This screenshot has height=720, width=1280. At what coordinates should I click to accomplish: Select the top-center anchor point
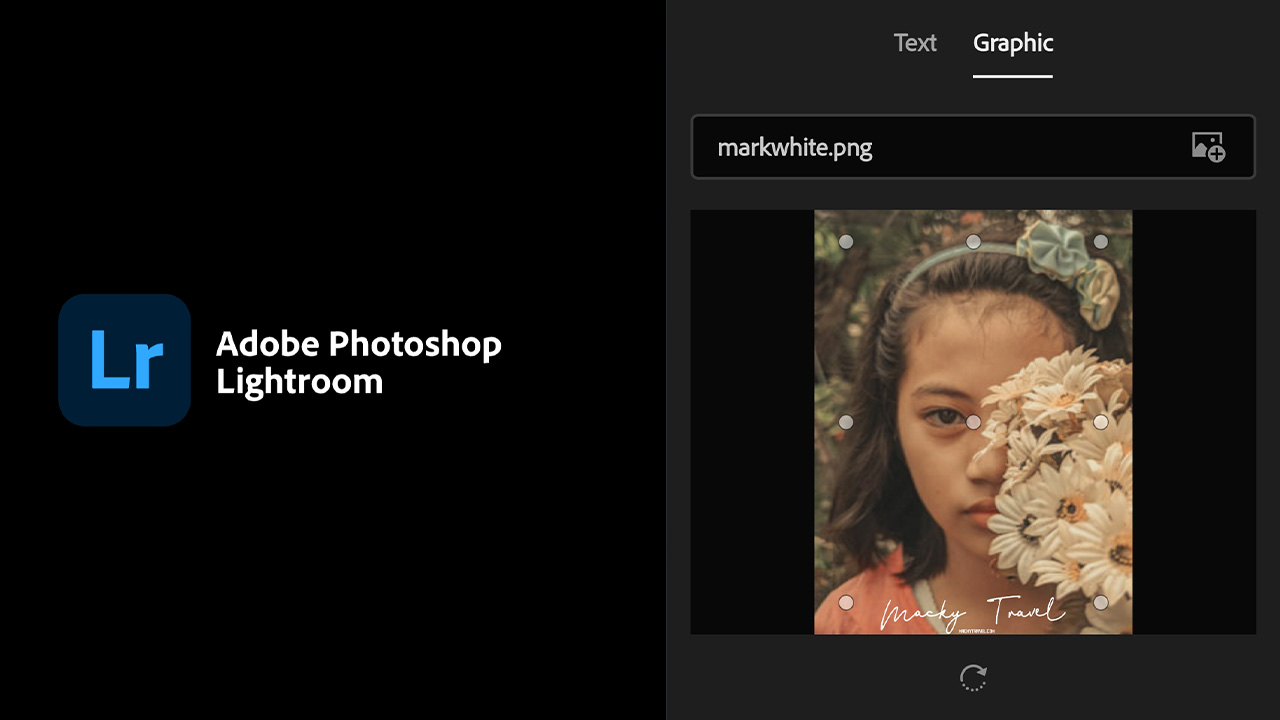[x=973, y=242]
